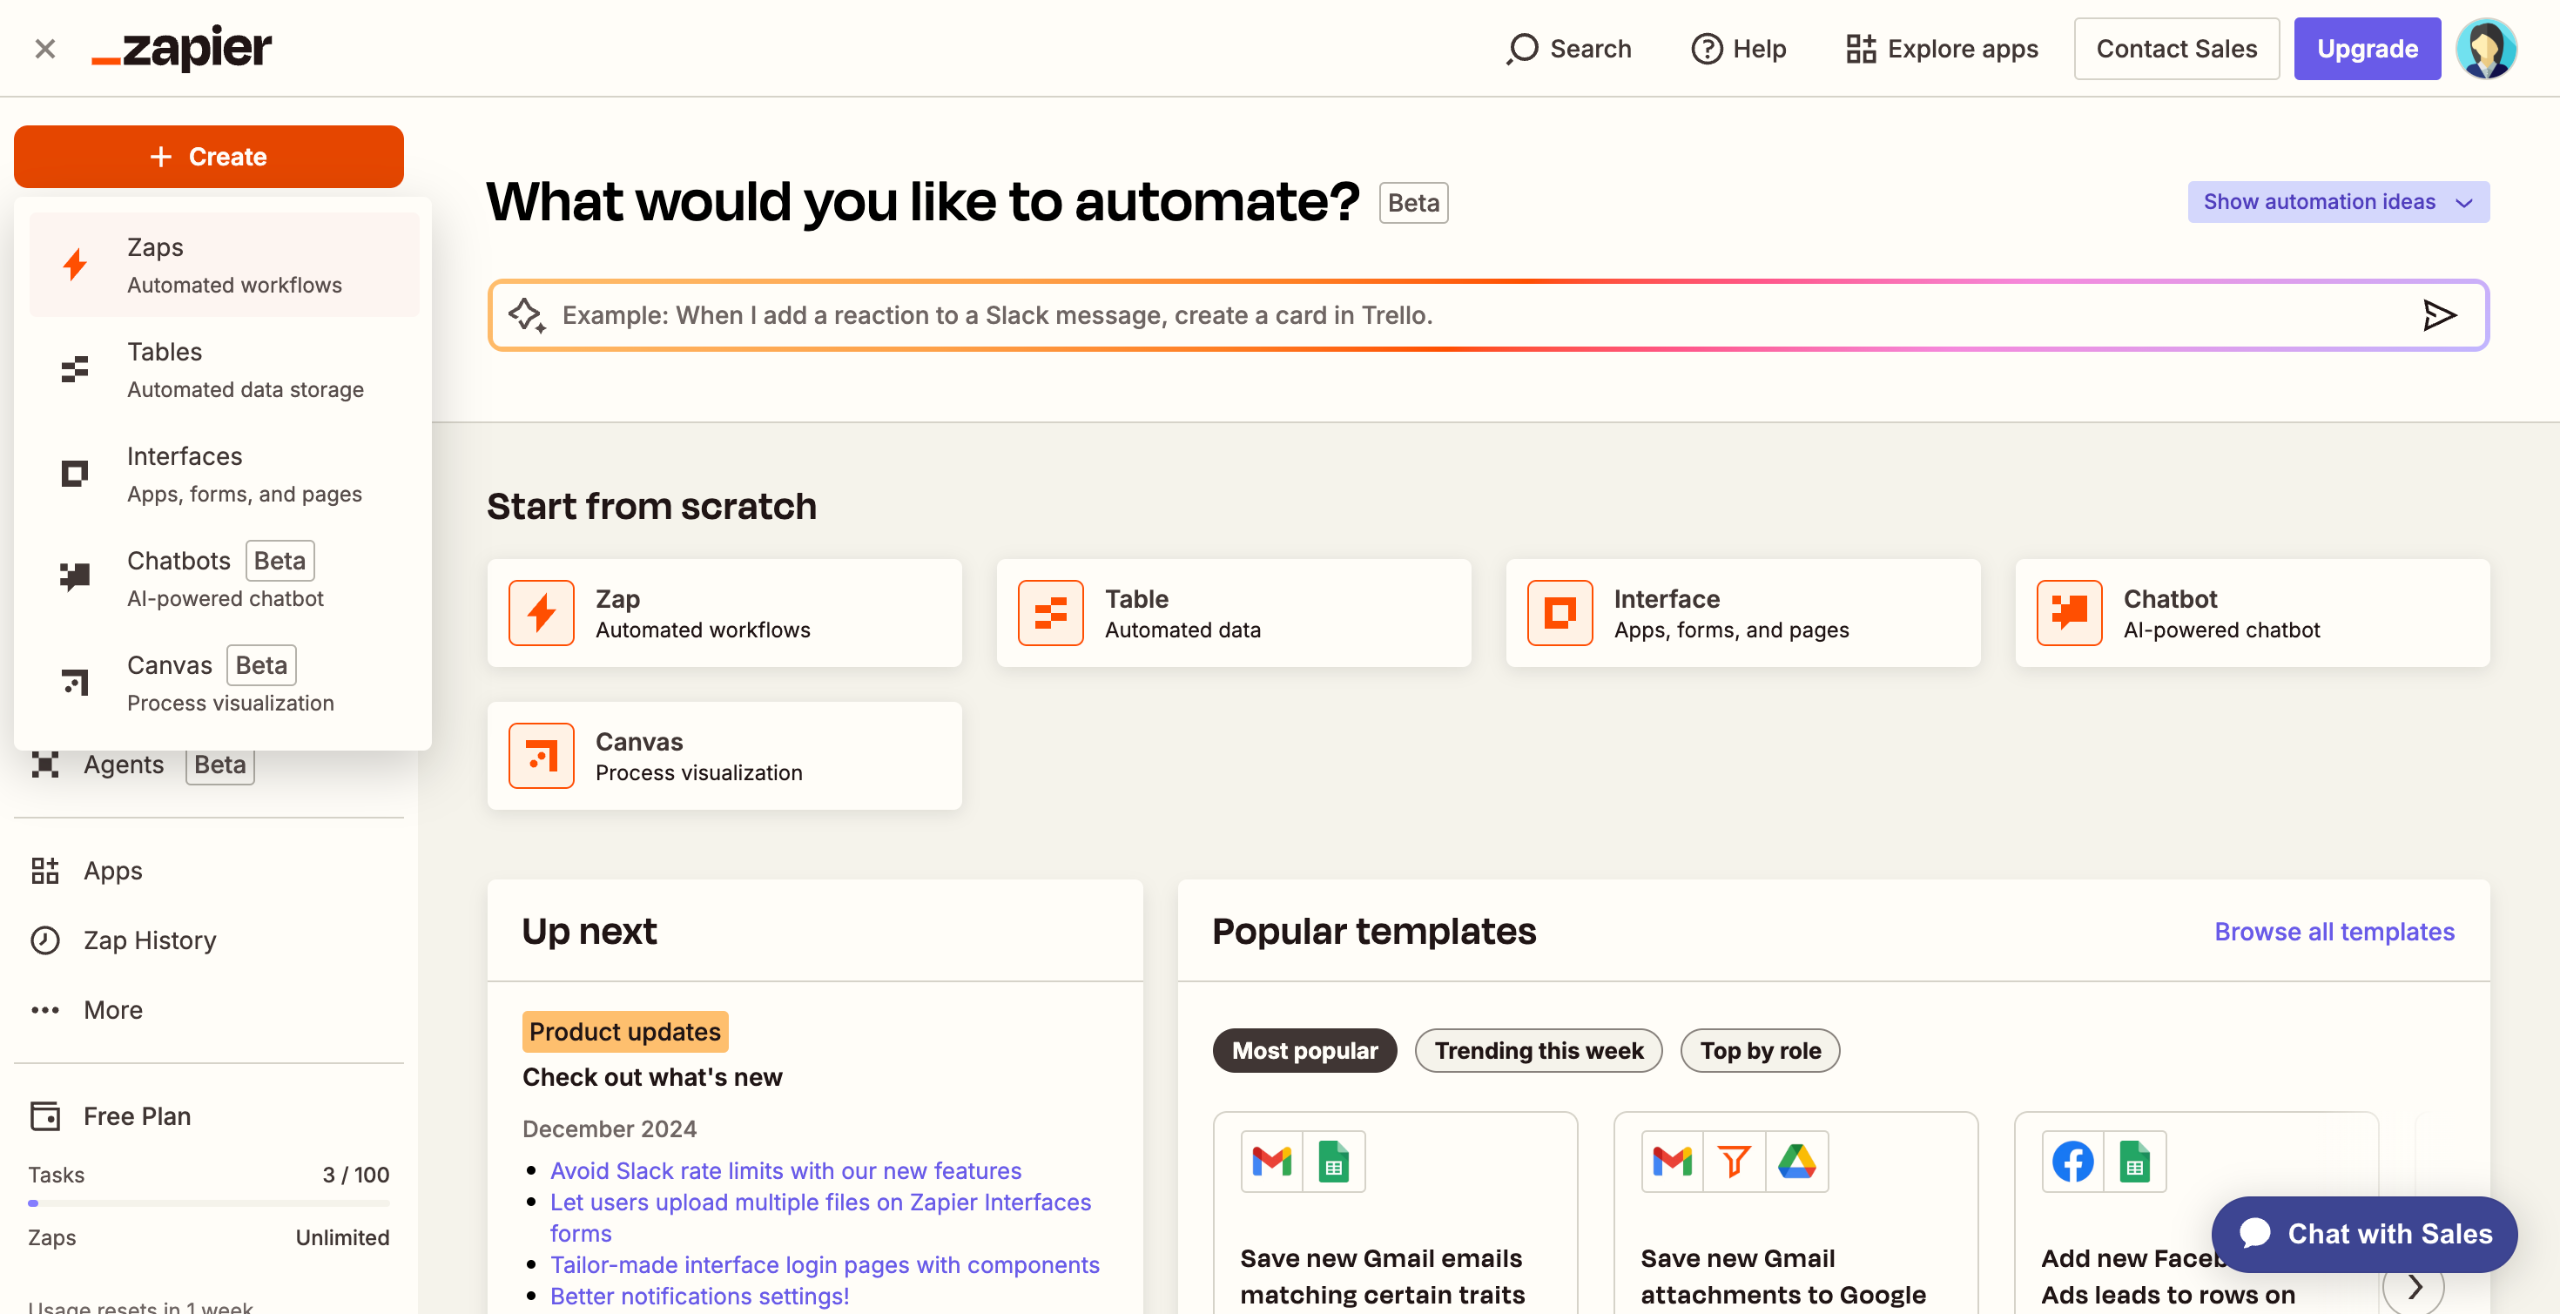Click inside the automation example input field
Image resolution: width=2560 pixels, height=1314 pixels.
pos(1400,315)
